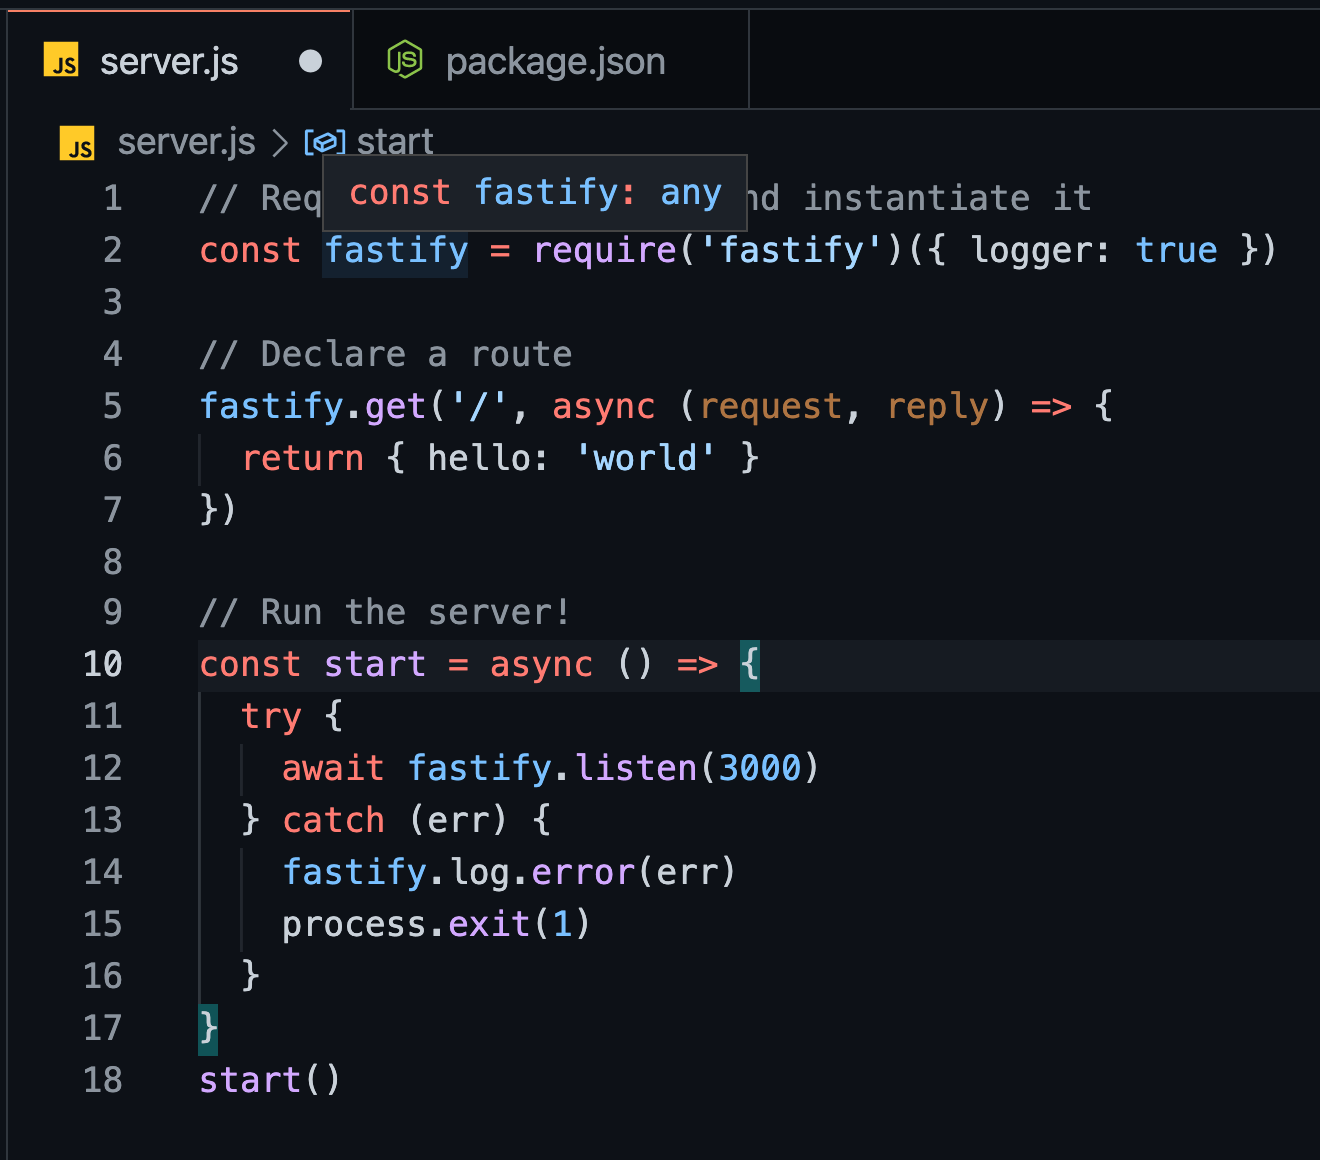Click the hello key on line 6
Viewport: 1320px width, 1160px height.
(x=478, y=458)
